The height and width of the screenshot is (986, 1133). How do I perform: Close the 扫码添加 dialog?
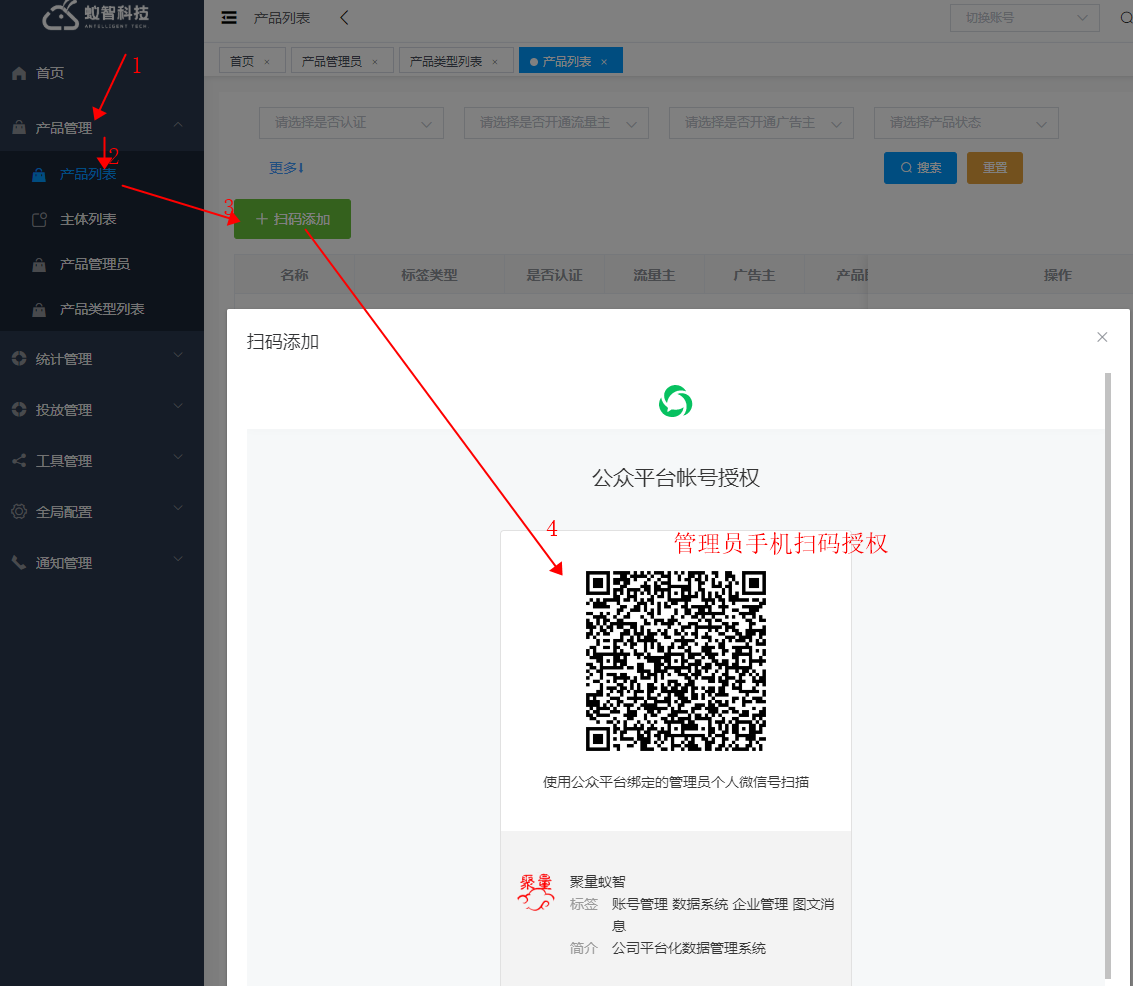coord(1102,337)
